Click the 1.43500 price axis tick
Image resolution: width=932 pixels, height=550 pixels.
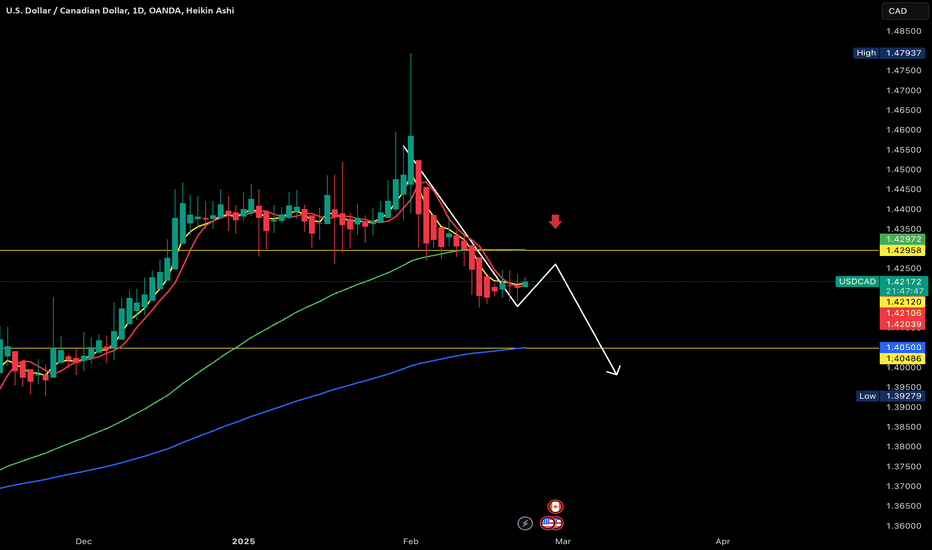click(903, 229)
